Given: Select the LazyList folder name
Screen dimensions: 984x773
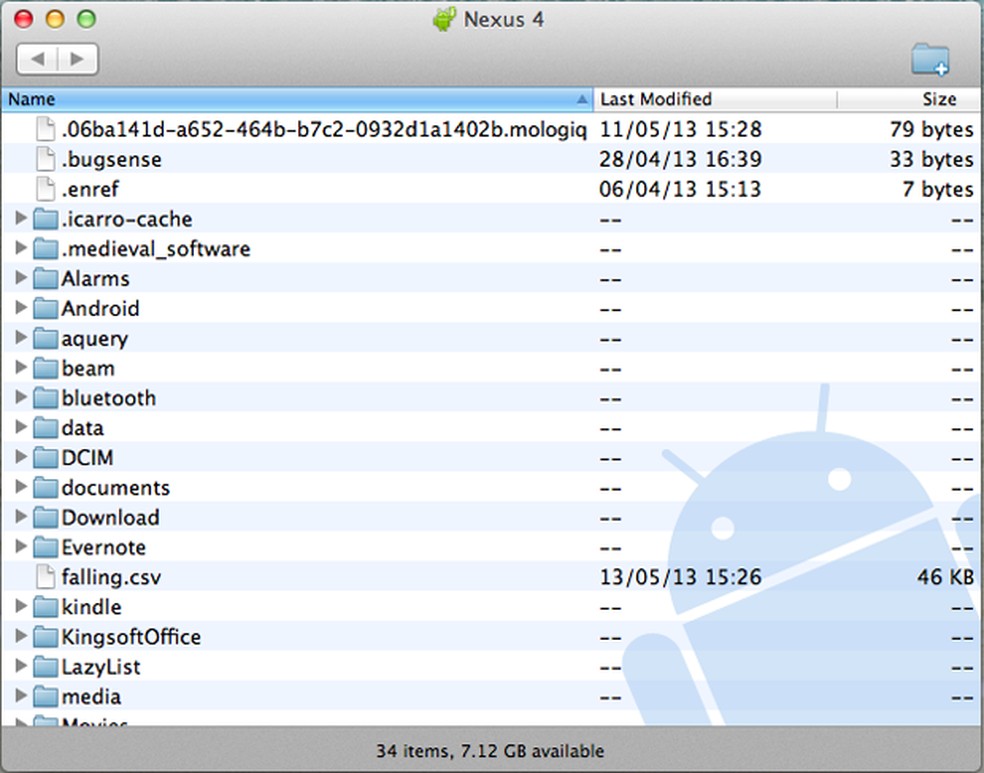Looking at the screenshot, I should 100,667.
